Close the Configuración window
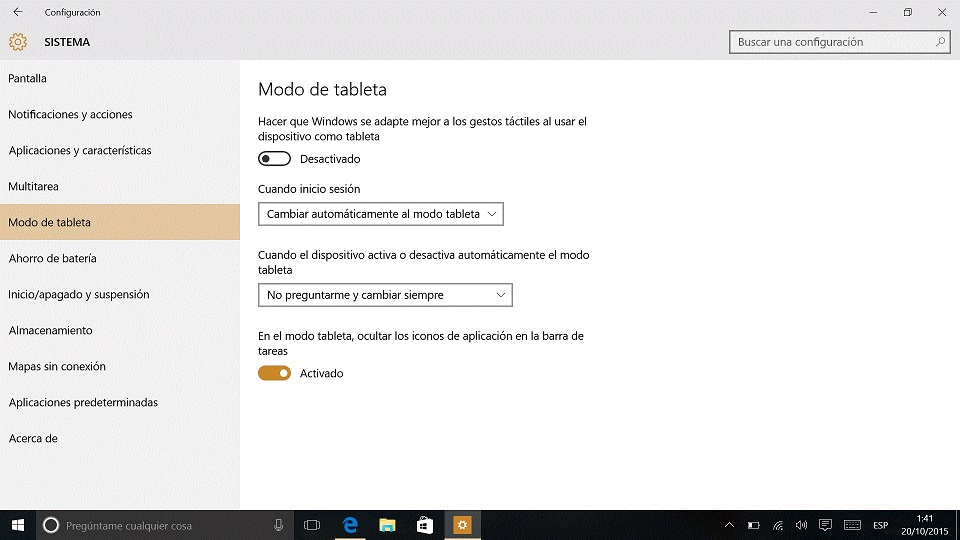The width and height of the screenshot is (960, 540). pyautogui.click(x=942, y=12)
